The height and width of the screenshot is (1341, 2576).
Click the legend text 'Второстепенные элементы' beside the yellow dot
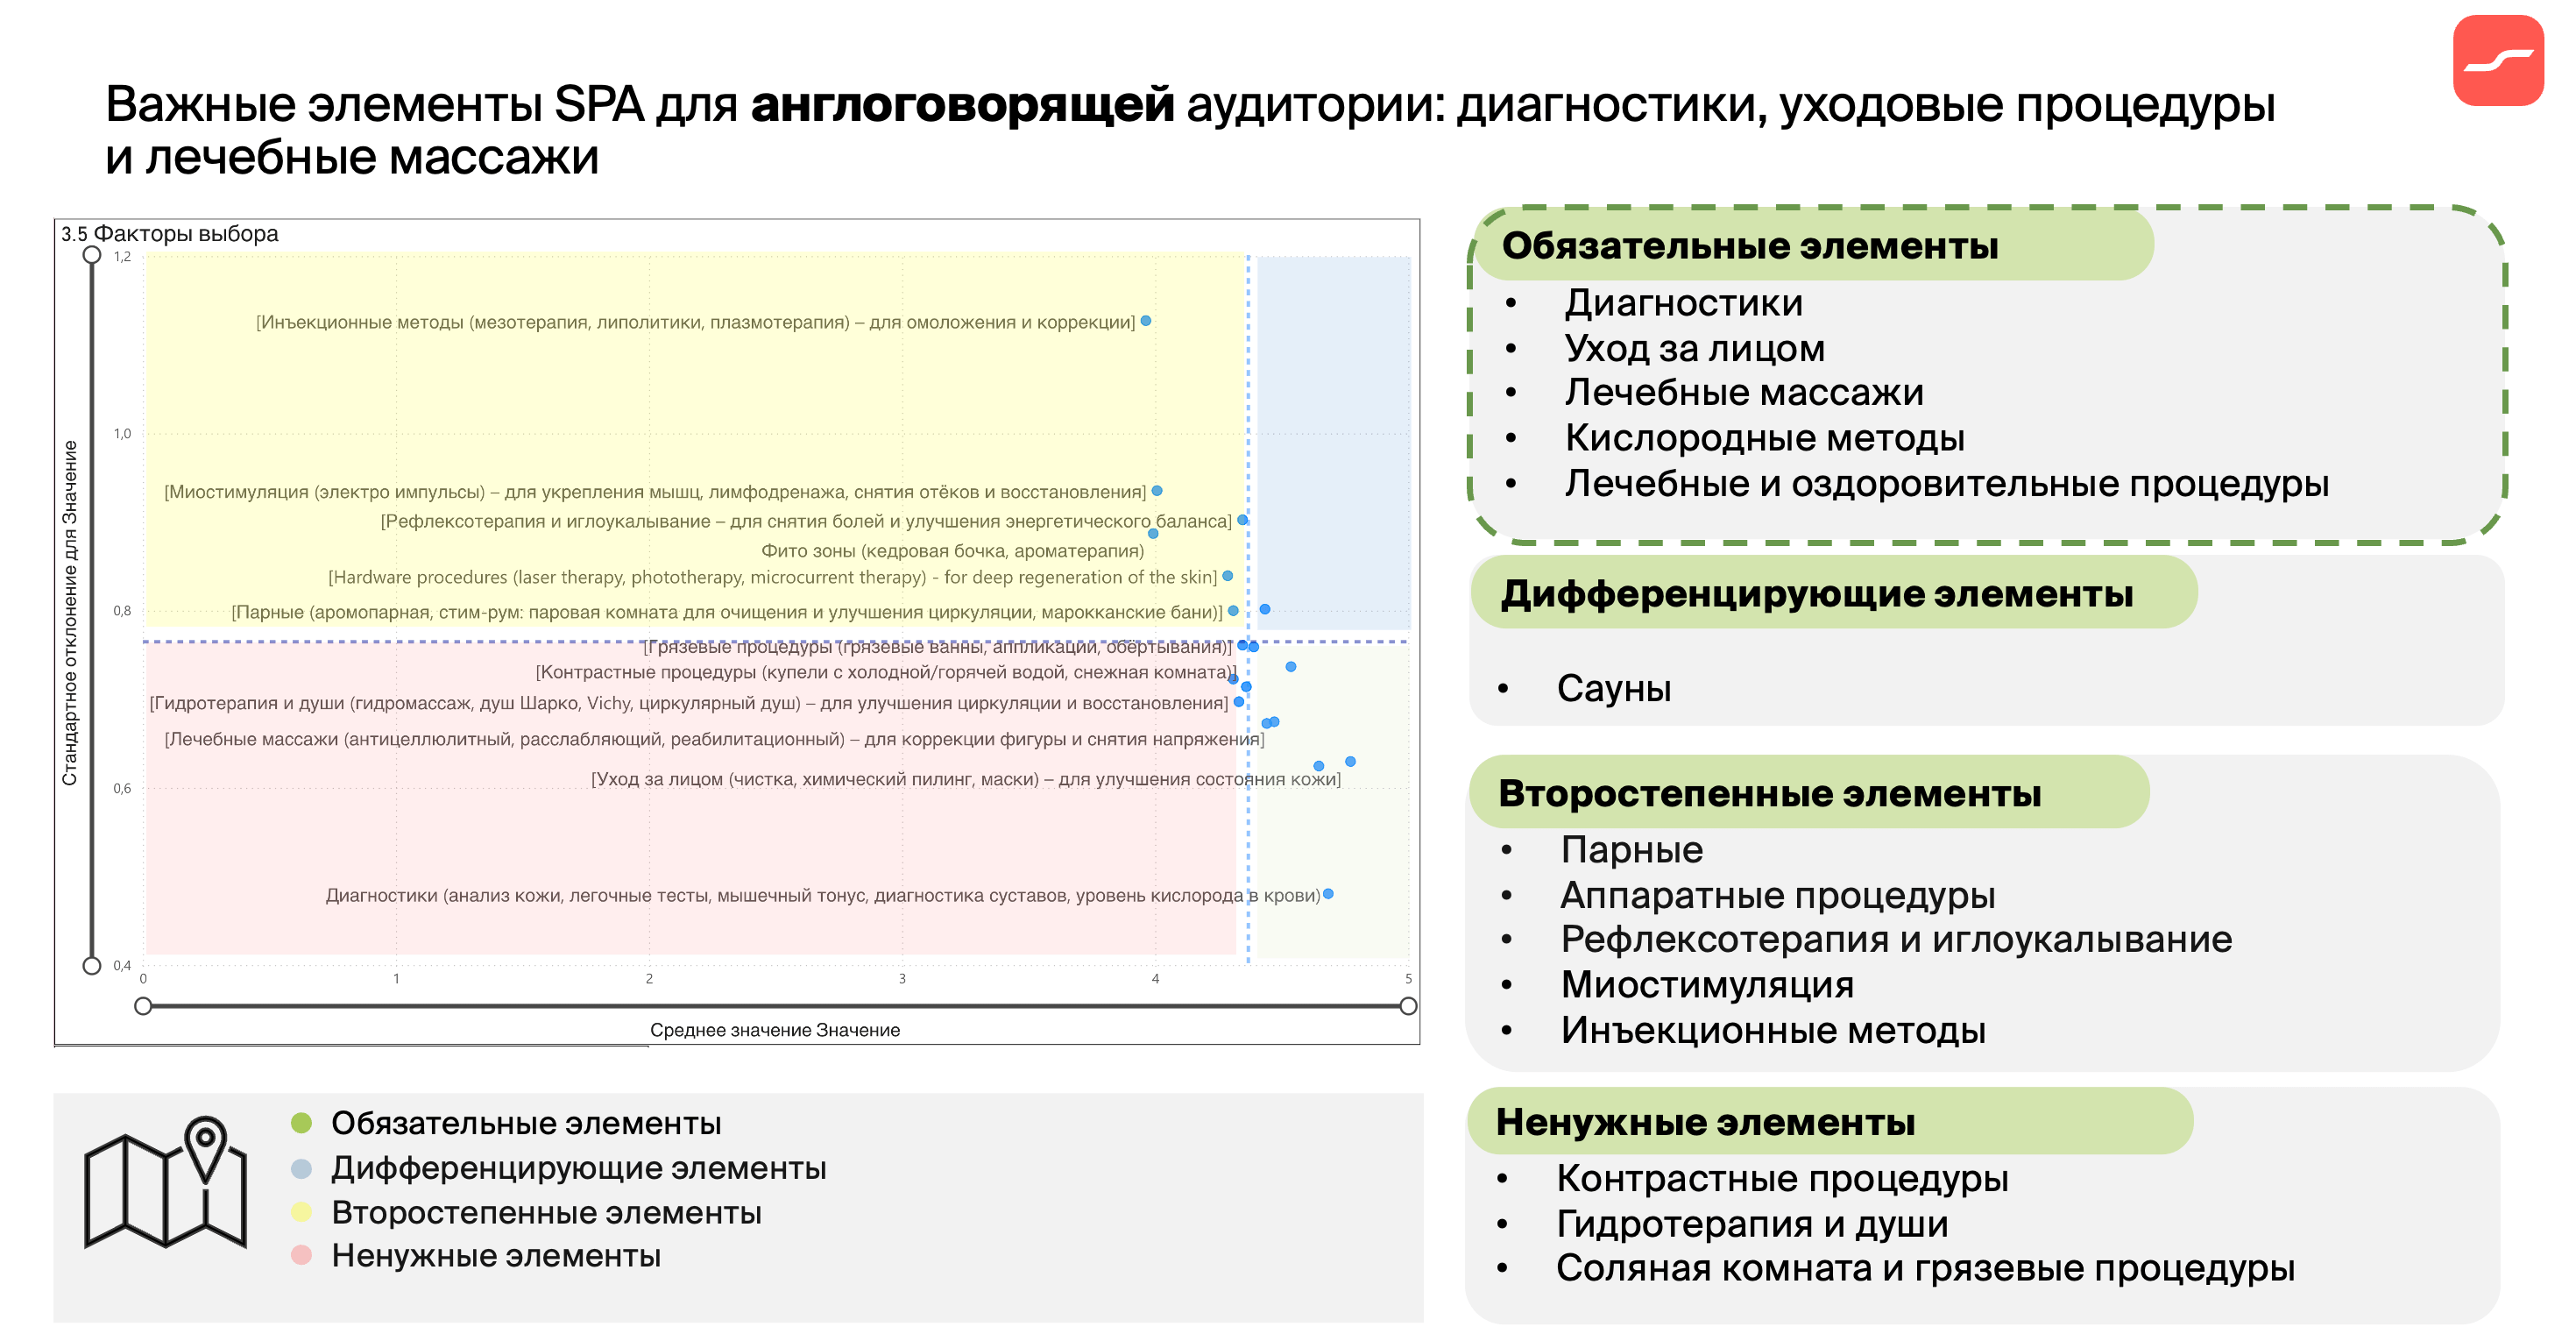point(546,1213)
